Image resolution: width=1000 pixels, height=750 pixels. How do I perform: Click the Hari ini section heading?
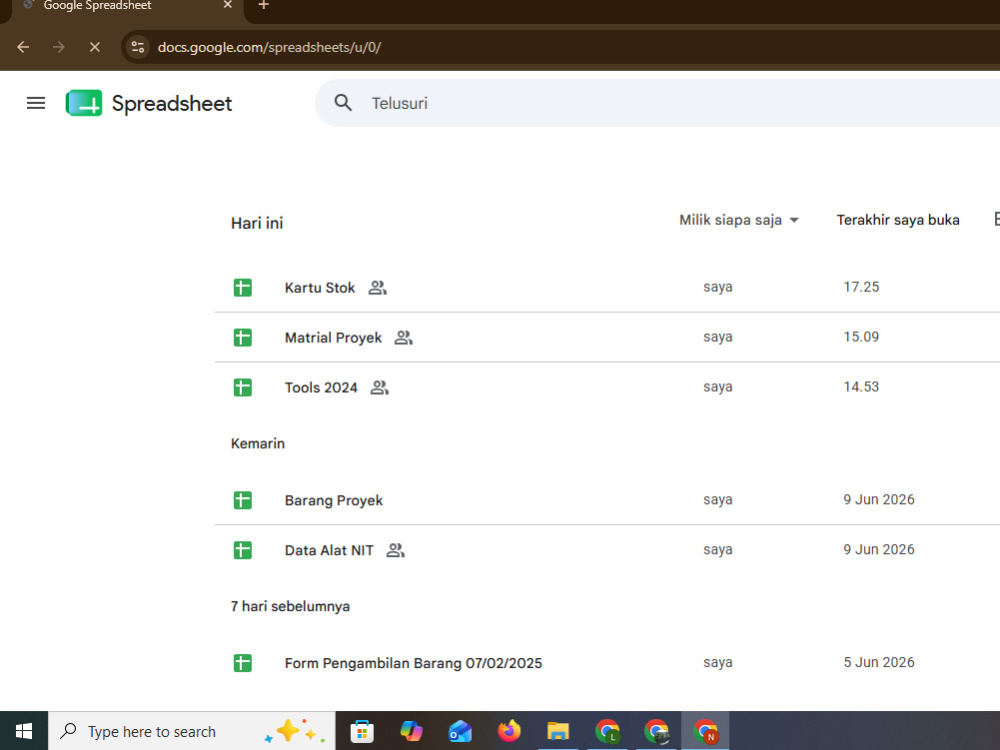[x=257, y=223]
